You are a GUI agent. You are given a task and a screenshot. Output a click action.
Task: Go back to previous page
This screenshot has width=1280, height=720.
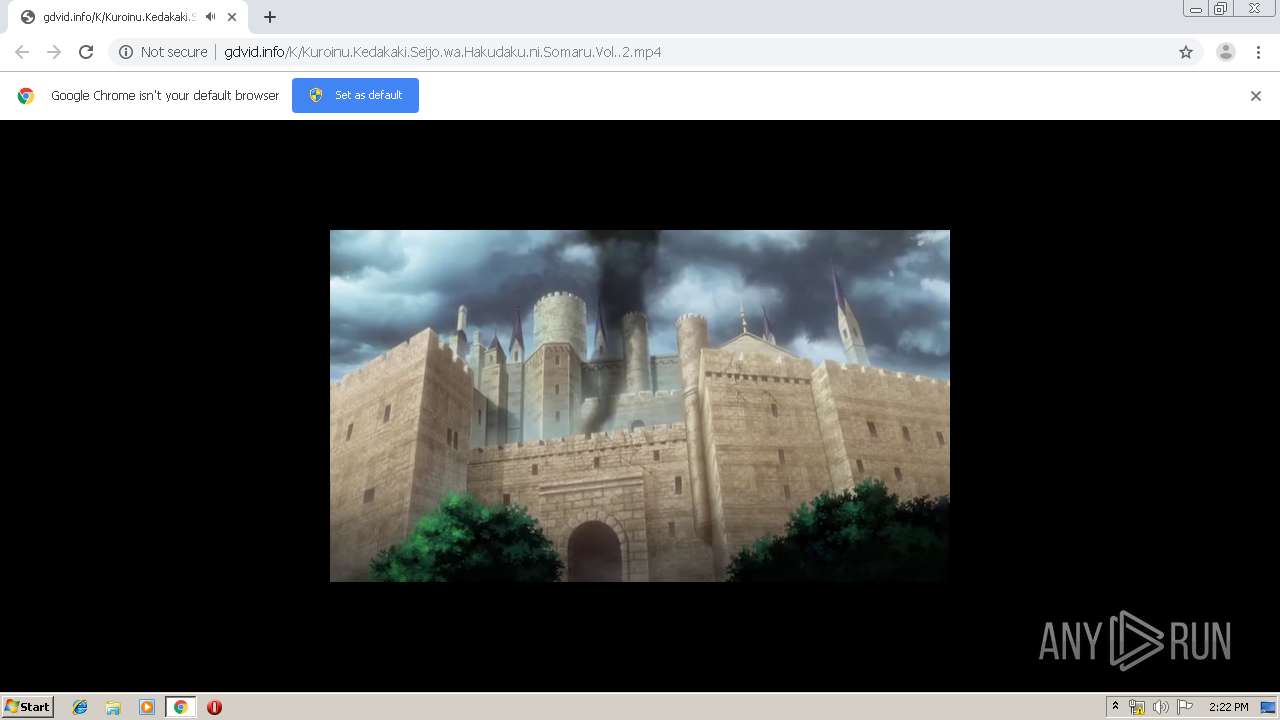tap(22, 52)
